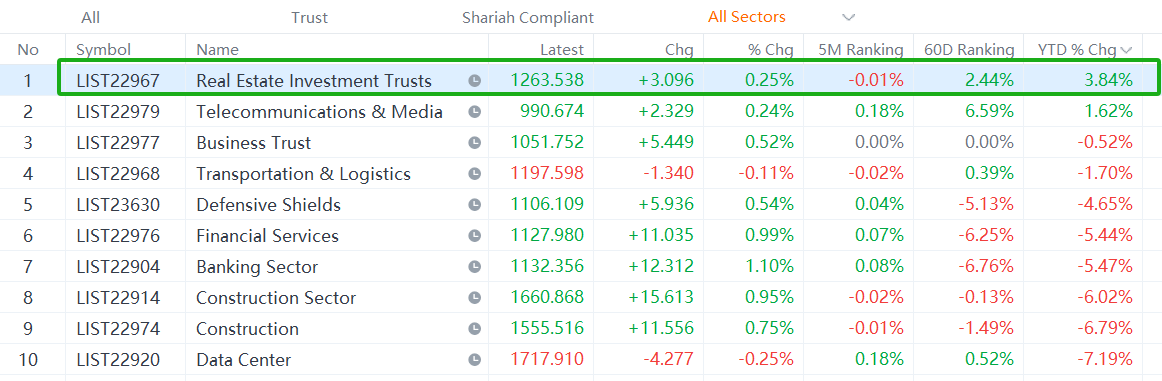The image size is (1162, 381).
Task: Switch to the Shariah Compliant tab
Action: 528,18
